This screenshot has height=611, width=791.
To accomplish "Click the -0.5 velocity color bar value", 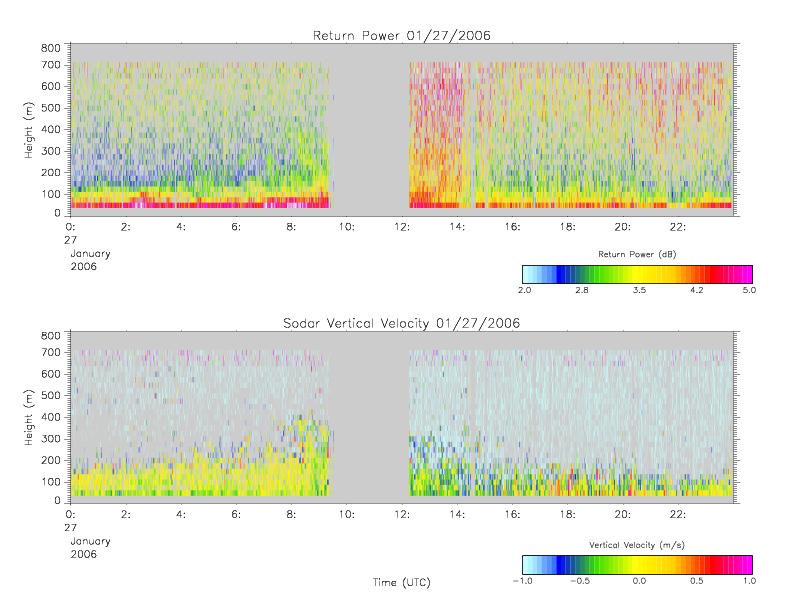I will click(580, 581).
